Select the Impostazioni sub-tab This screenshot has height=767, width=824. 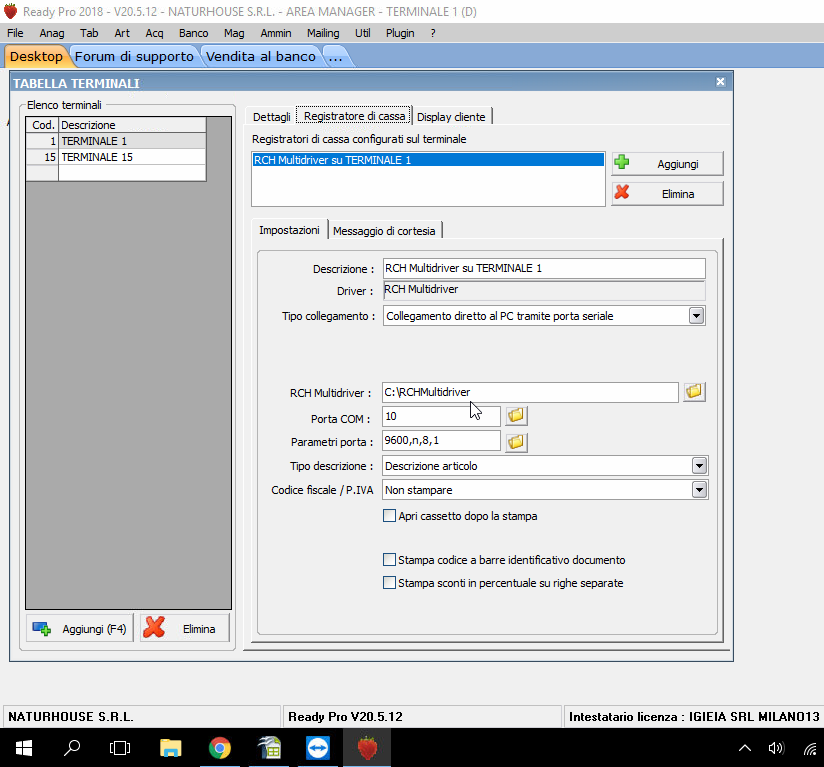point(290,230)
